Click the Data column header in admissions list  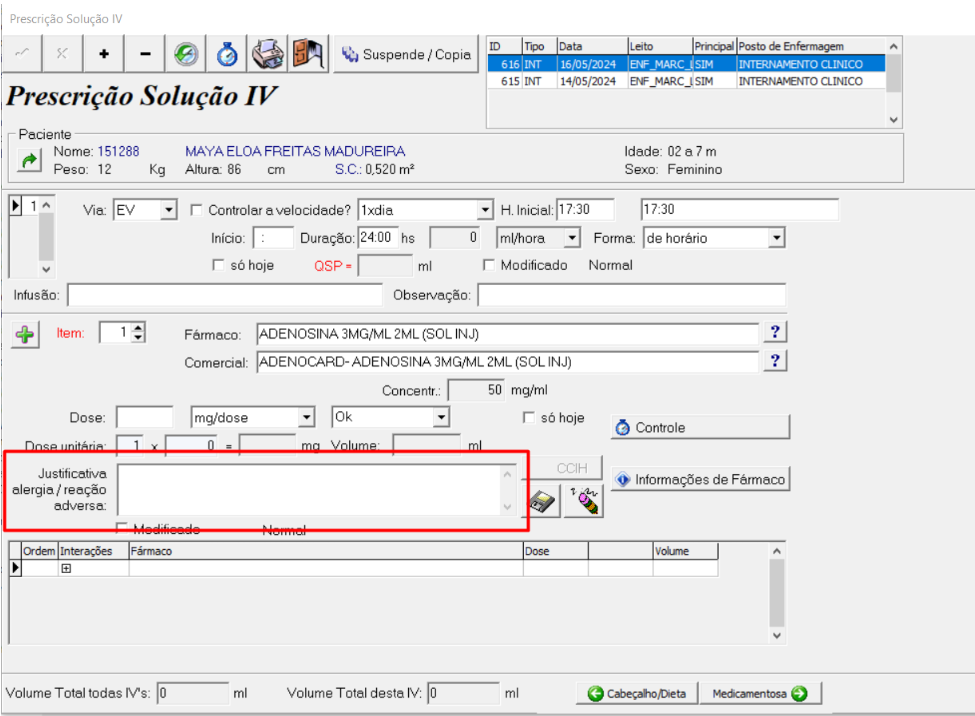pos(592,46)
